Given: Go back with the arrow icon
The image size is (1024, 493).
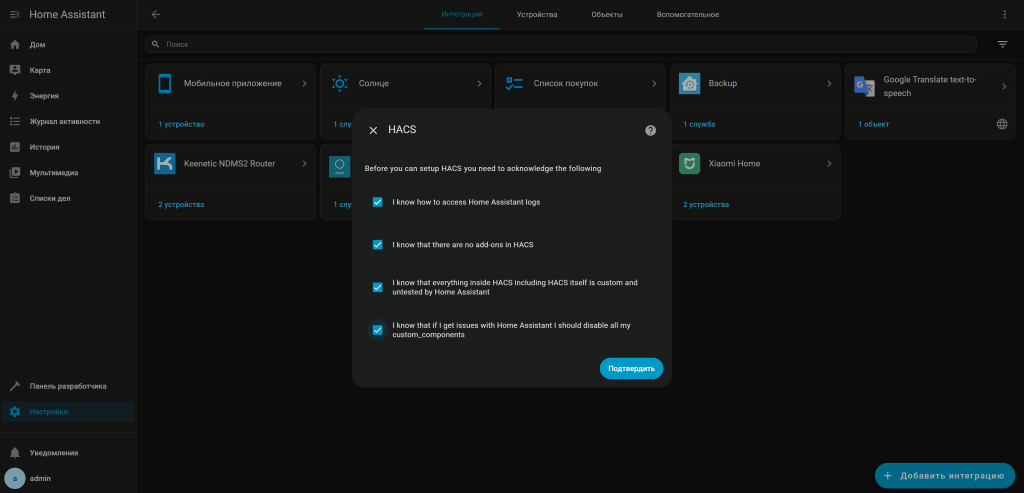Looking at the screenshot, I should pos(155,14).
